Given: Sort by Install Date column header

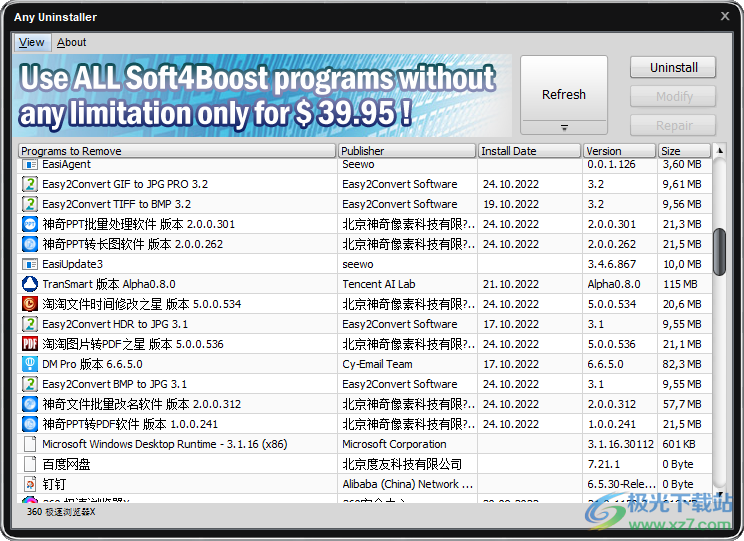Looking at the screenshot, I should pyautogui.click(x=530, y=151).
